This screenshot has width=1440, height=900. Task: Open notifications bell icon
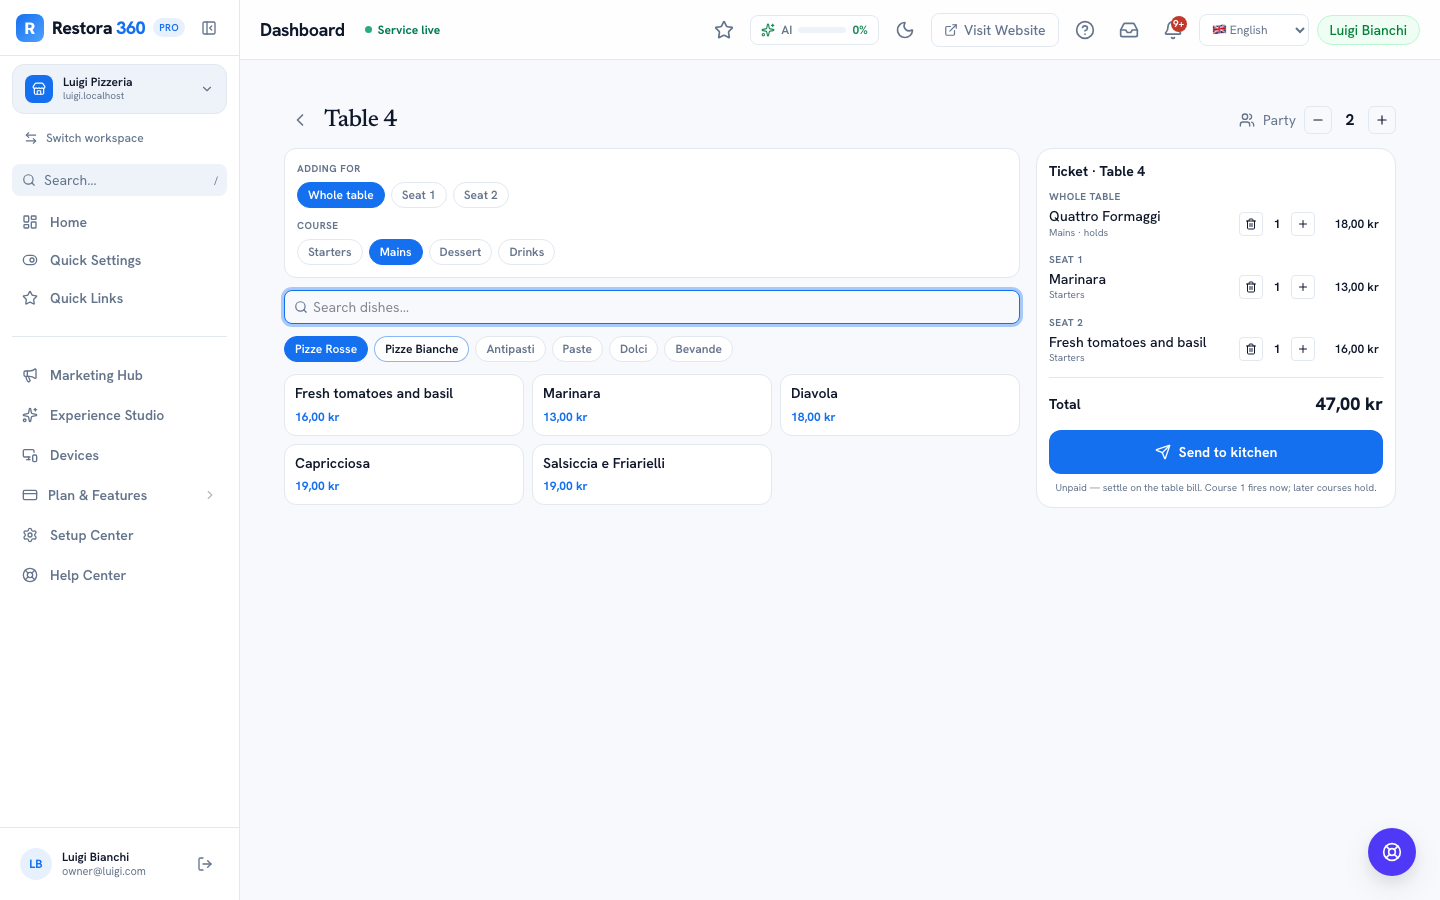click(x=1173, y=30)
